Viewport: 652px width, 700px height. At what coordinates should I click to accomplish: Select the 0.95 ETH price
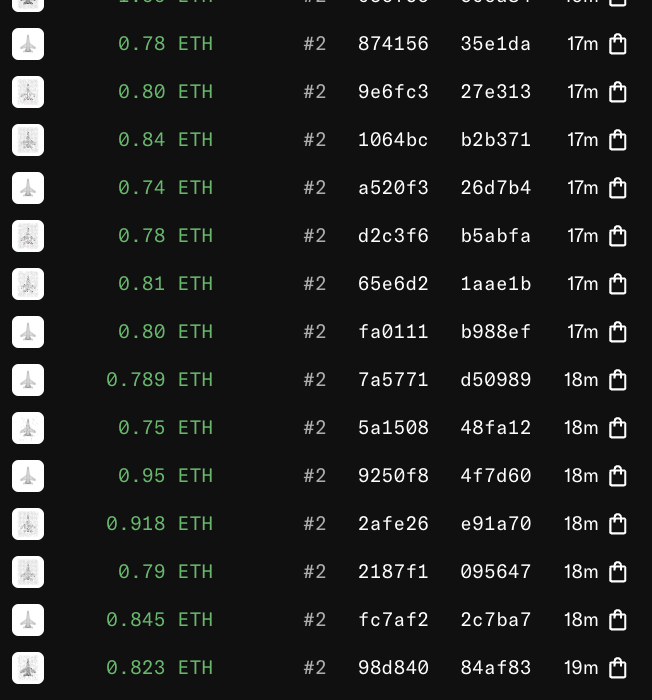(165, 476)
